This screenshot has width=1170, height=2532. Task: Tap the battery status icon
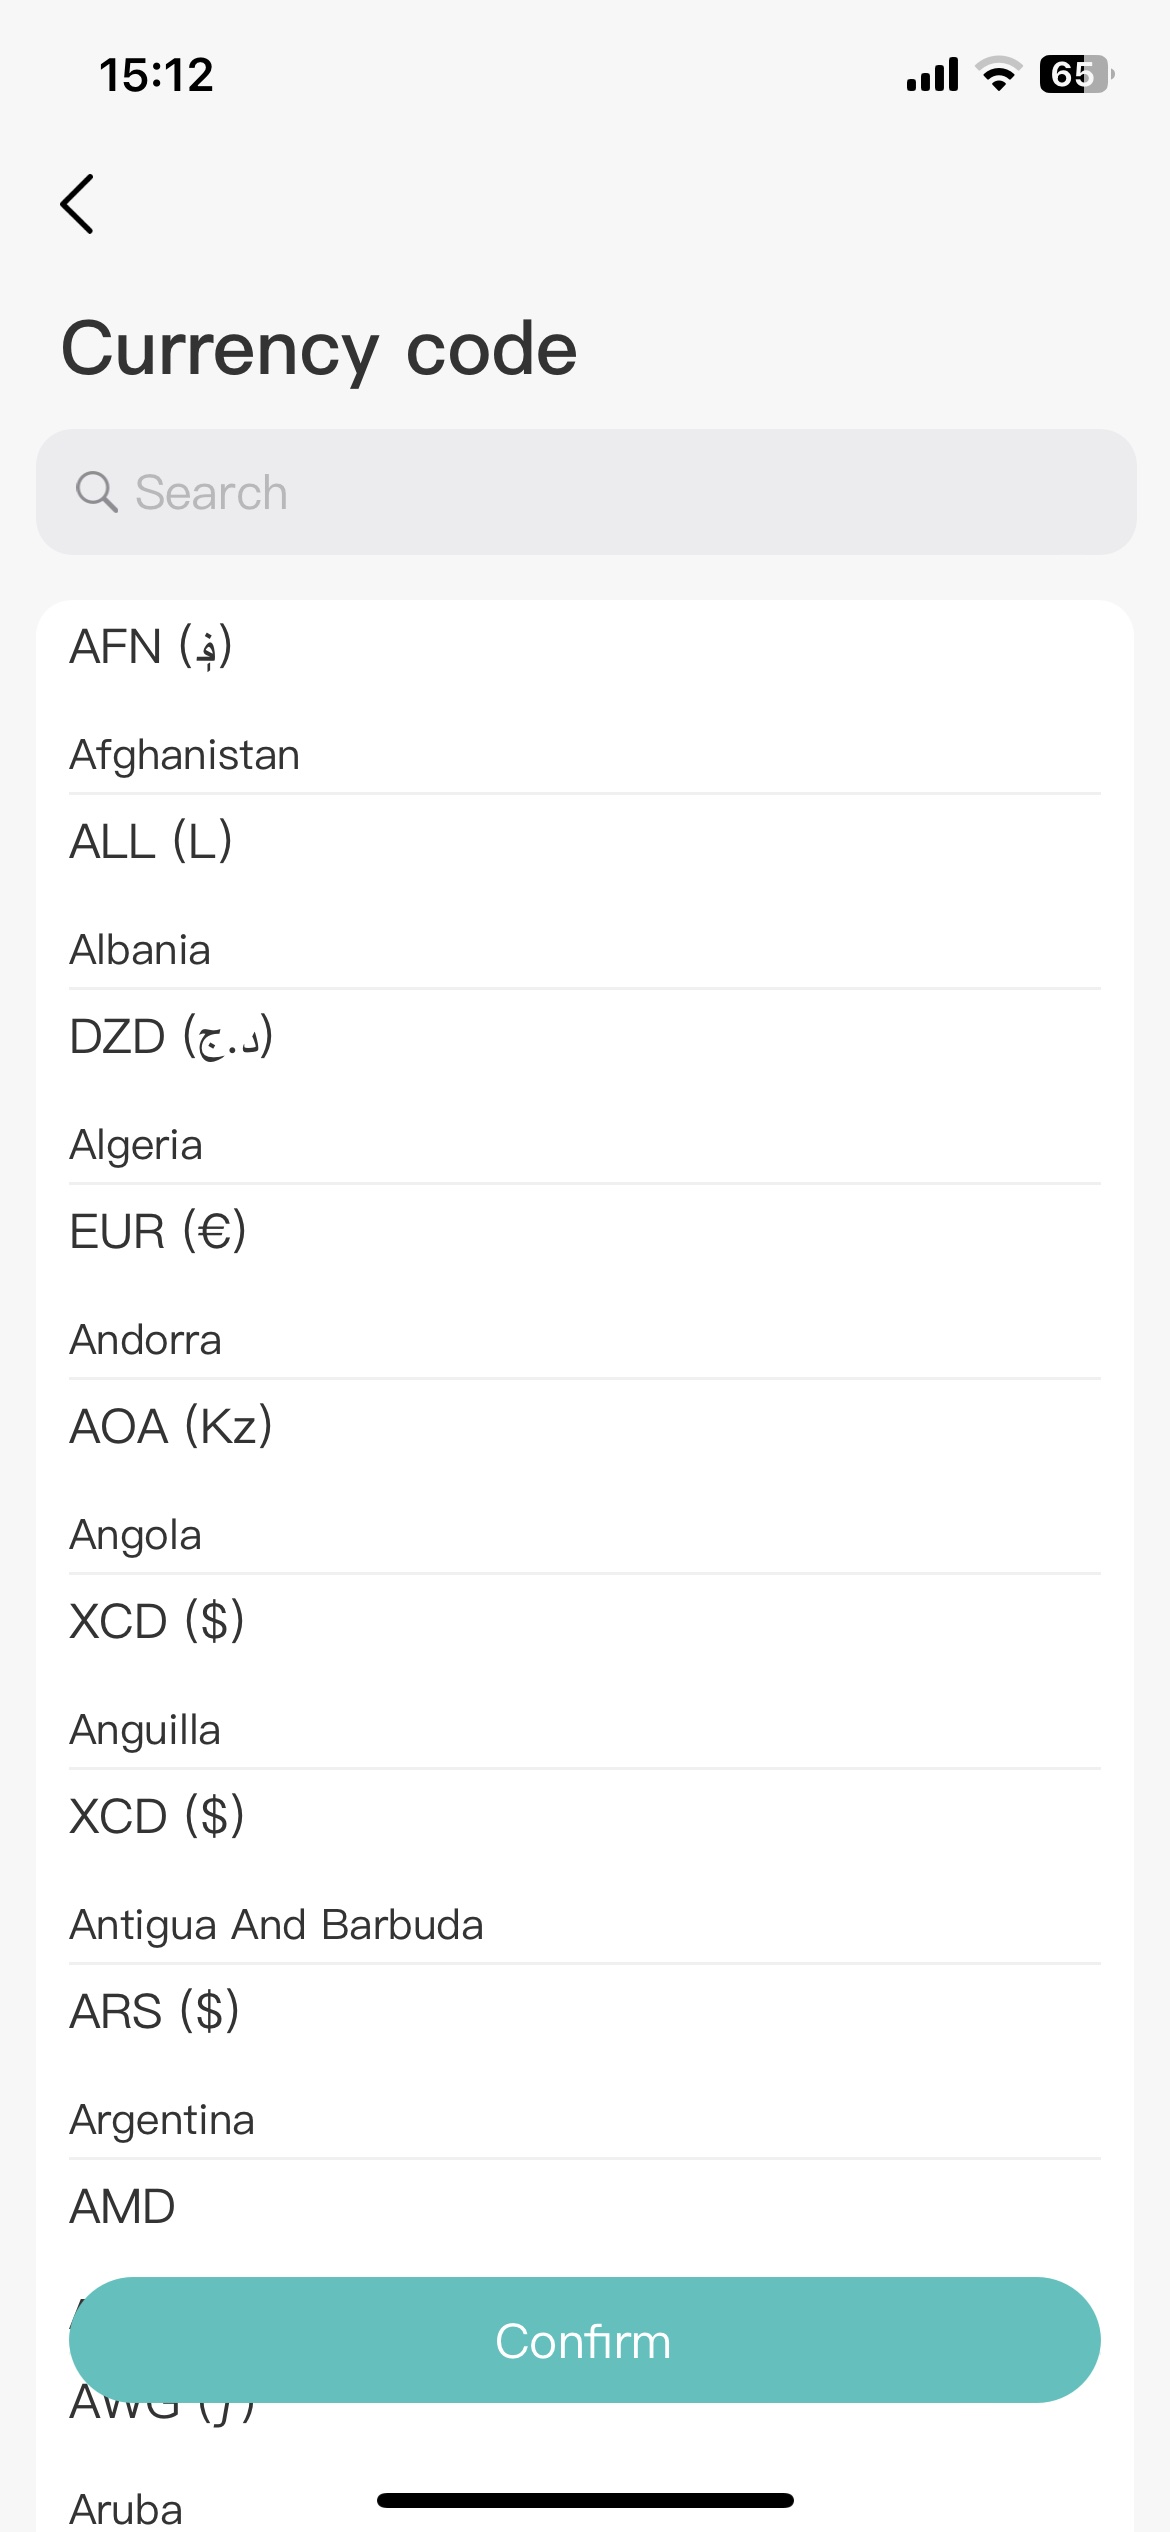pyautogui.click(x=1076, y=75)
